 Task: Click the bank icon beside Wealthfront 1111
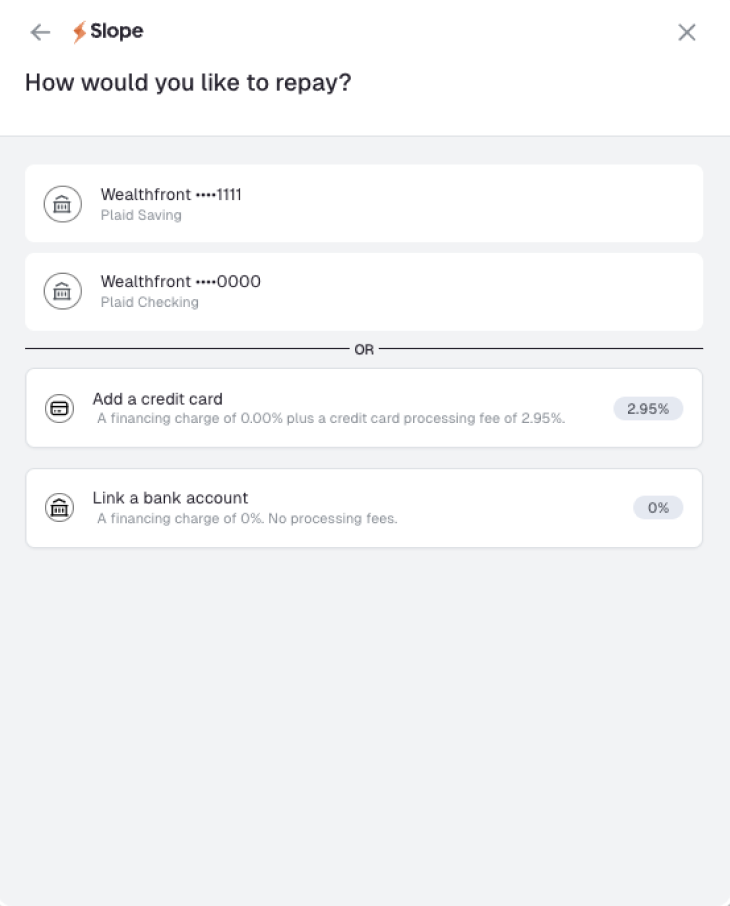coord(62,204)
